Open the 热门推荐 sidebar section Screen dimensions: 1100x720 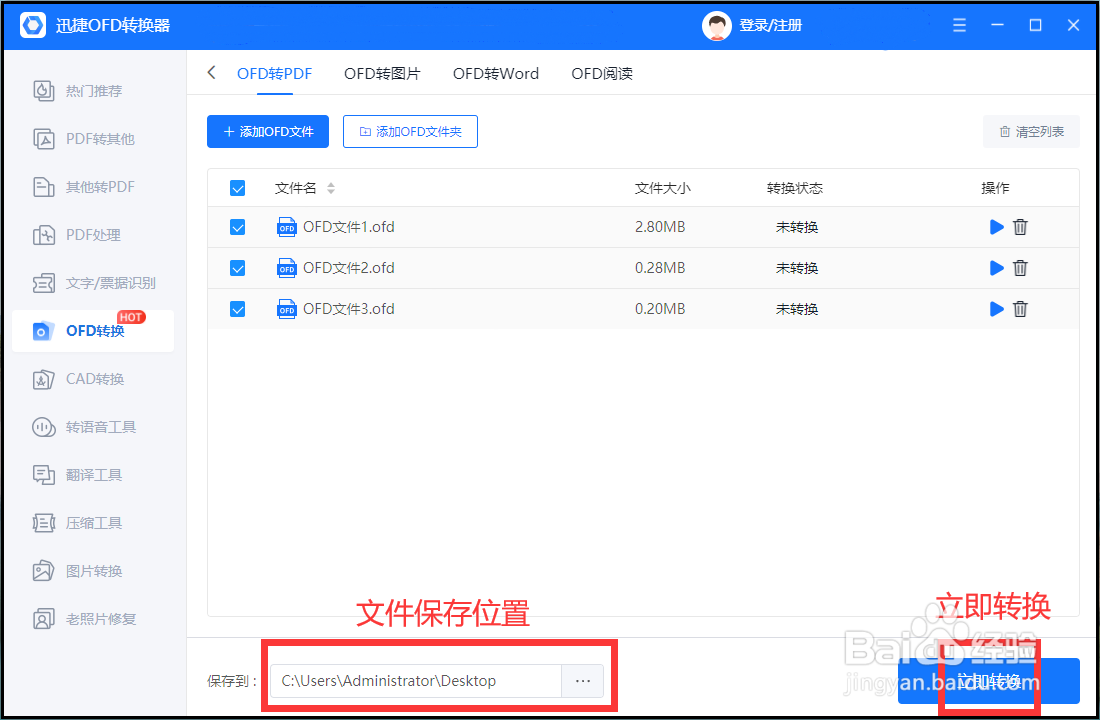click(x=78, y=91)
